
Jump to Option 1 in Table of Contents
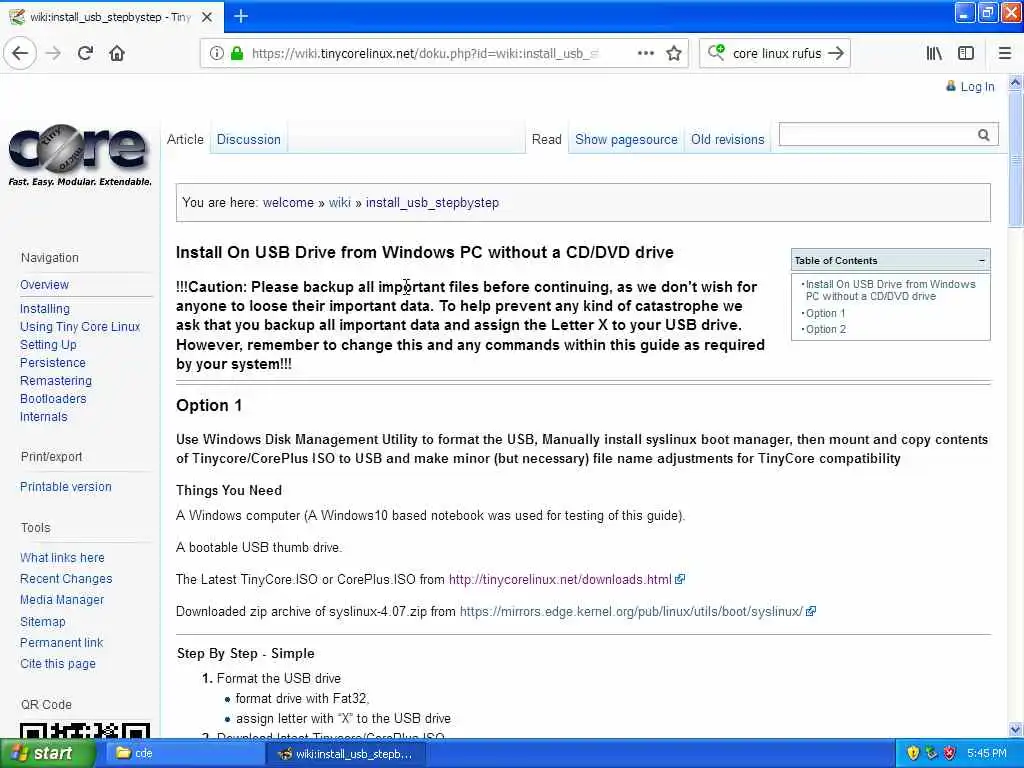(825, 313)
